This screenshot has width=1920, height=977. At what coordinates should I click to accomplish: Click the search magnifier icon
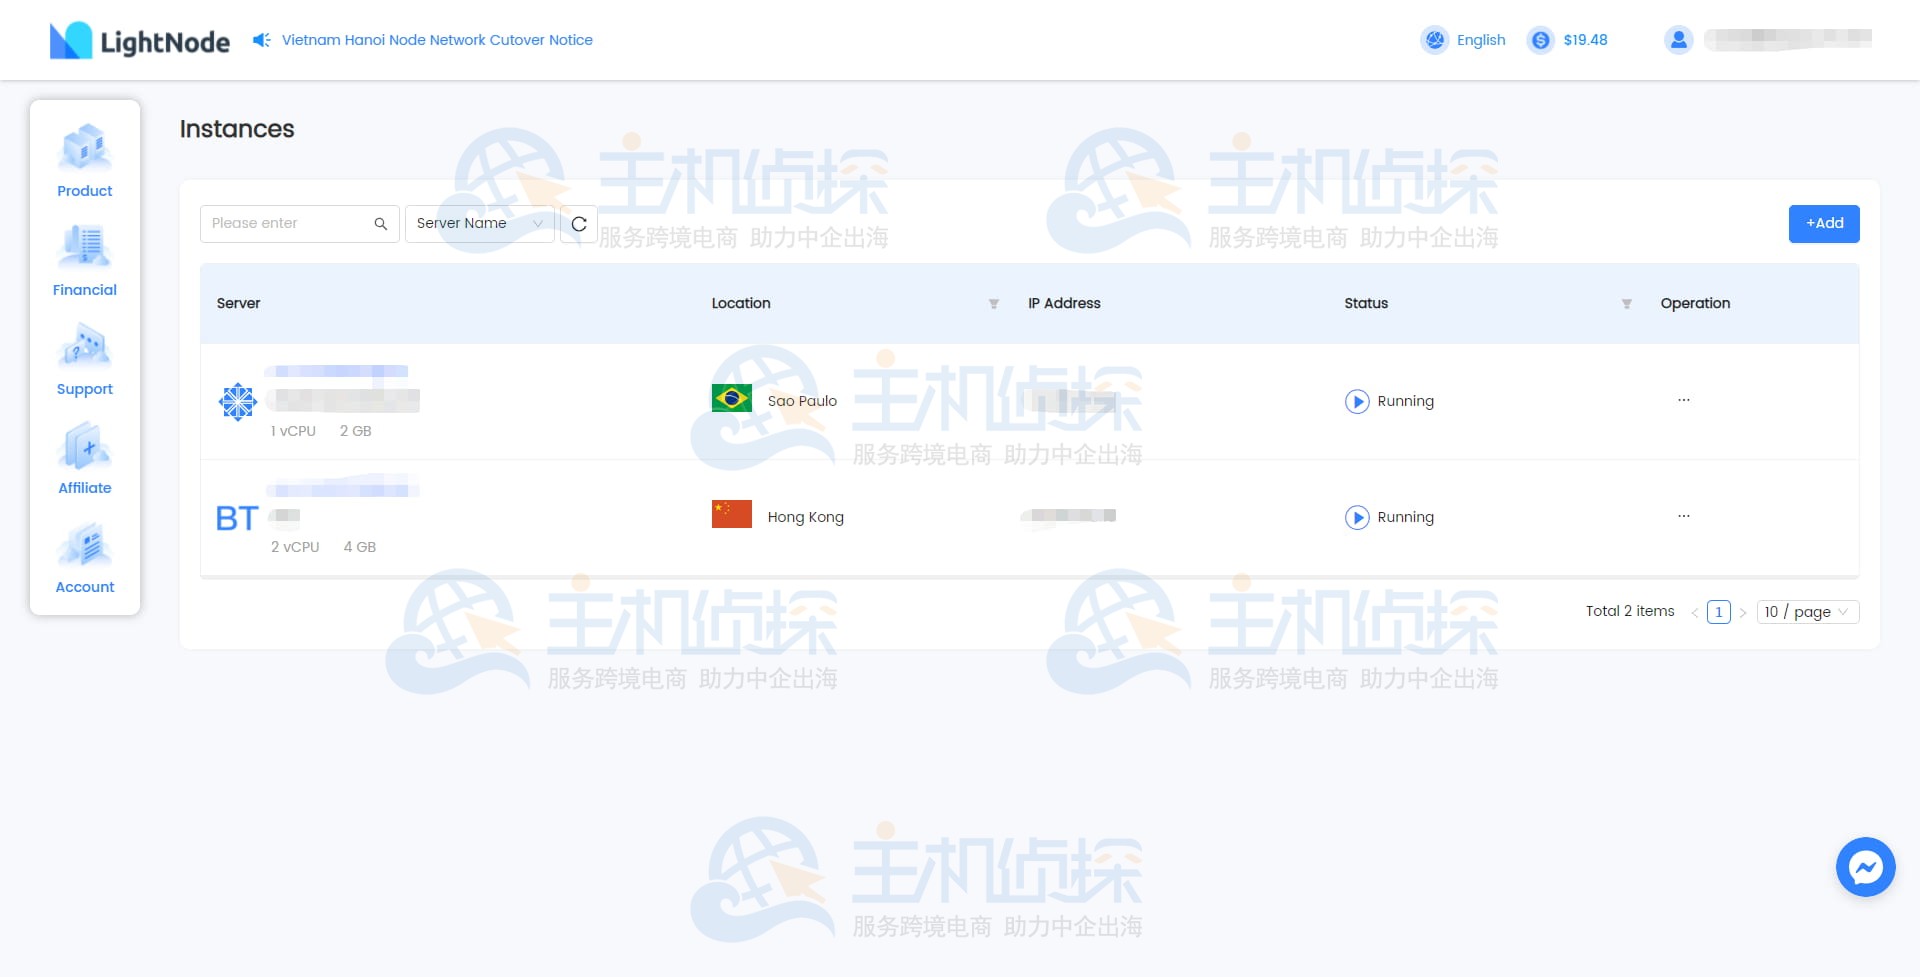(x=380, y=223)
